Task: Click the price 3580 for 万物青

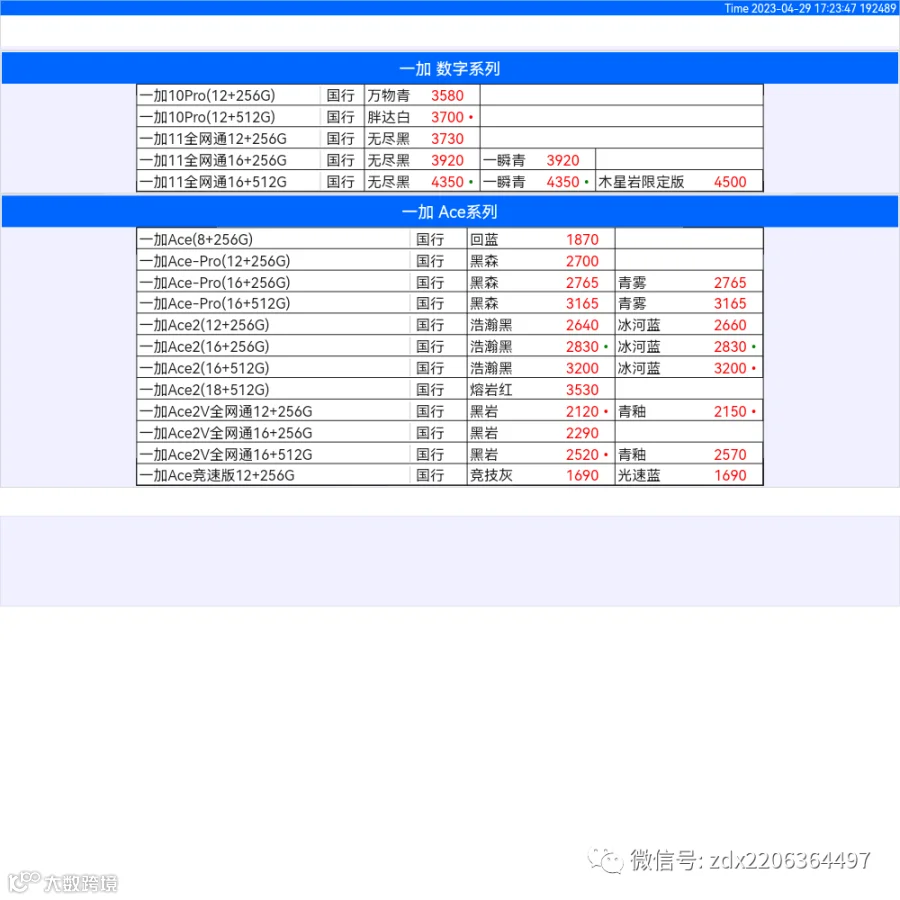Action: [x=447, y=95]
